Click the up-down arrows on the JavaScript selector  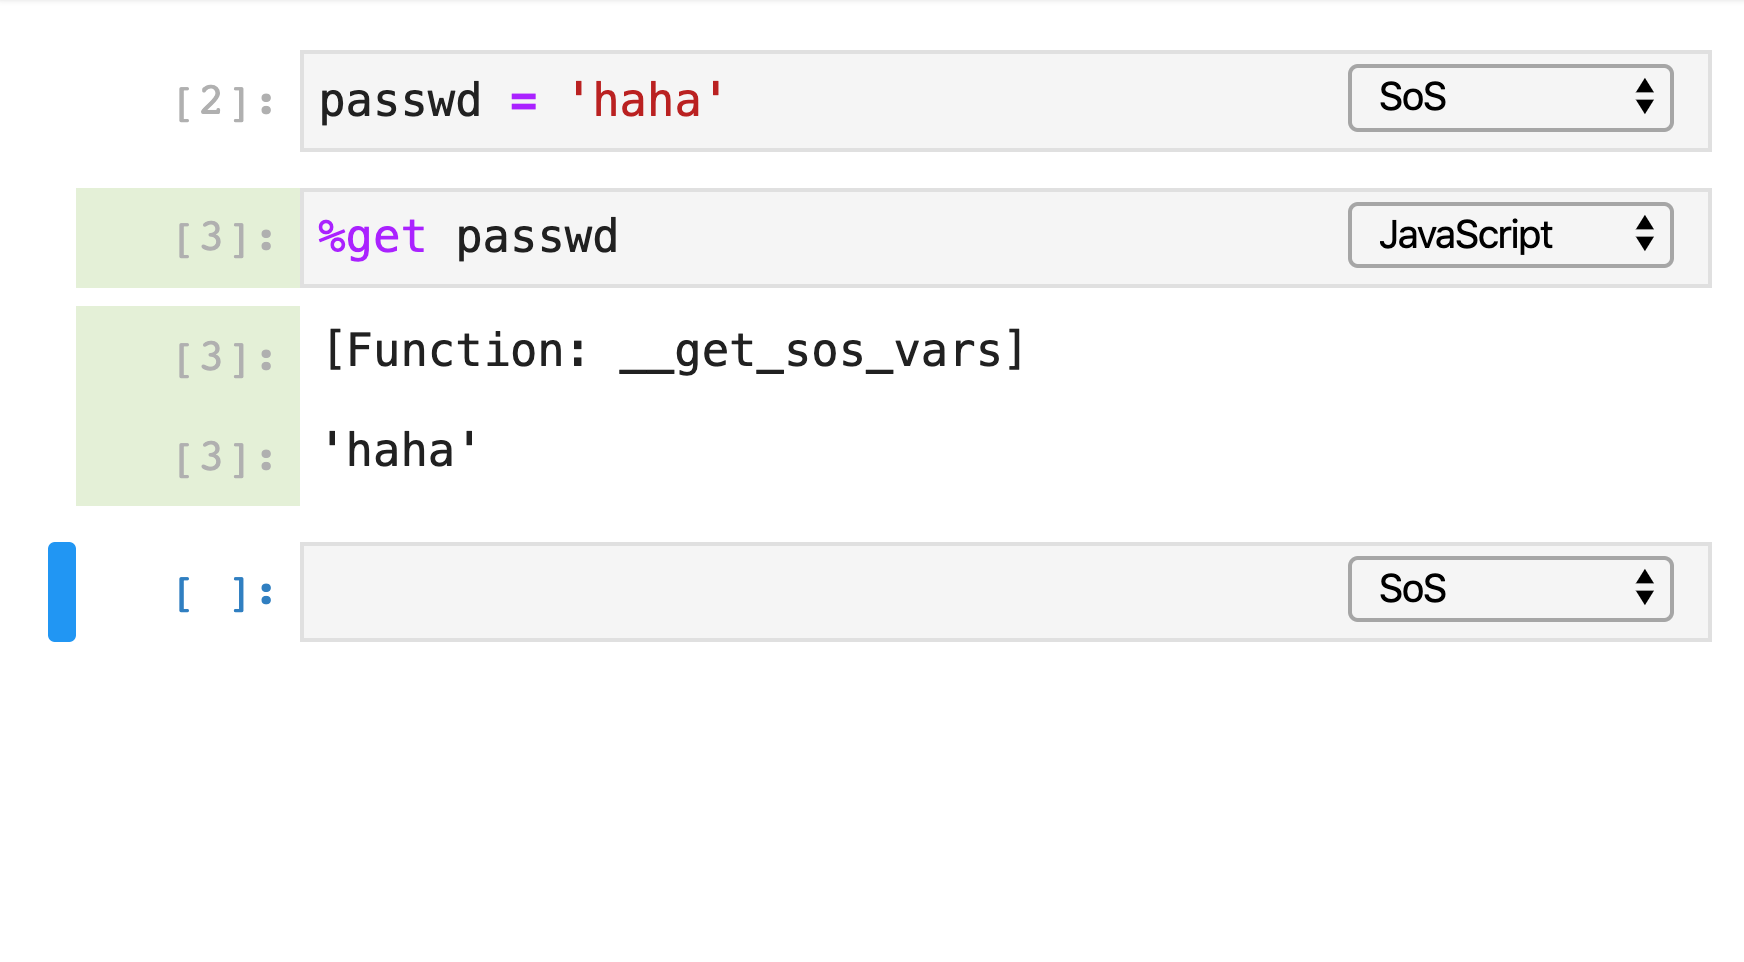(x=1646, y=236)
